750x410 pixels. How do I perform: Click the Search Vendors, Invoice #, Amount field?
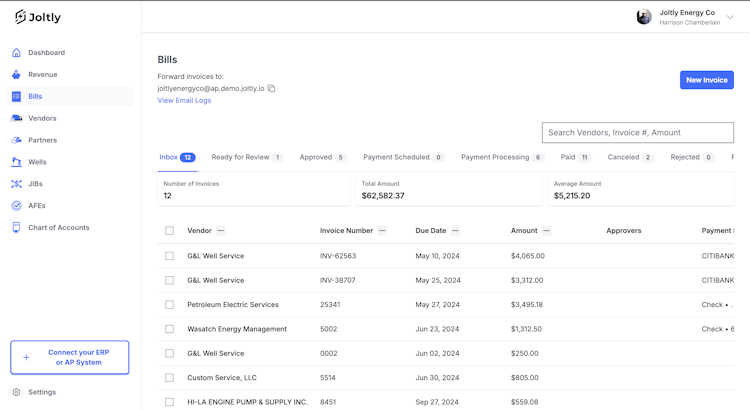tap(637, 132)
